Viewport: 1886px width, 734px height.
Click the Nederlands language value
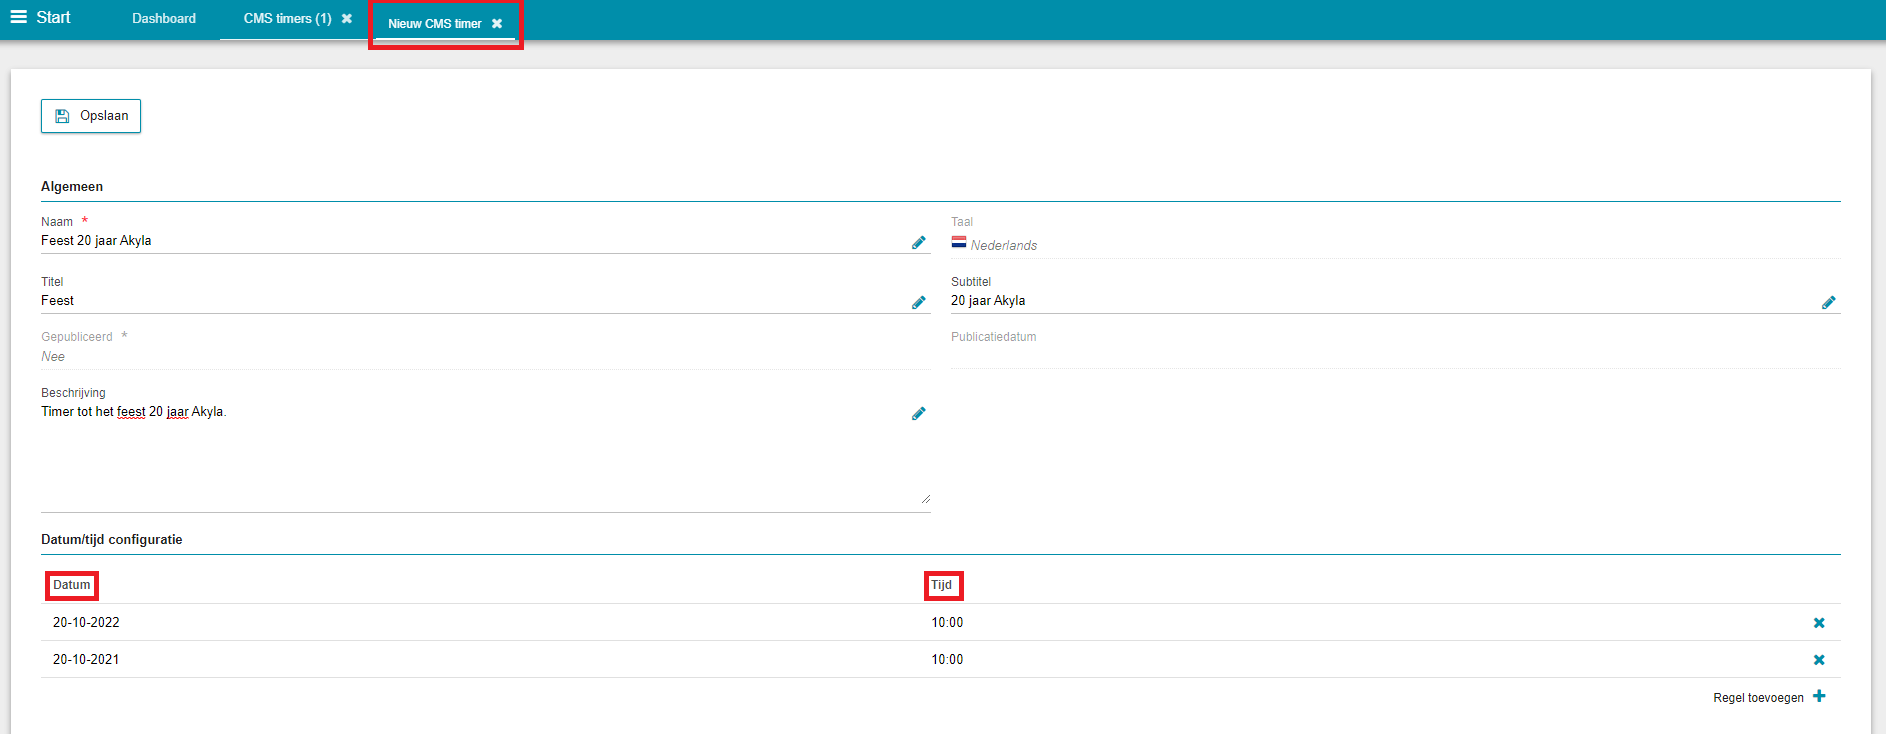coord(1004,245)
